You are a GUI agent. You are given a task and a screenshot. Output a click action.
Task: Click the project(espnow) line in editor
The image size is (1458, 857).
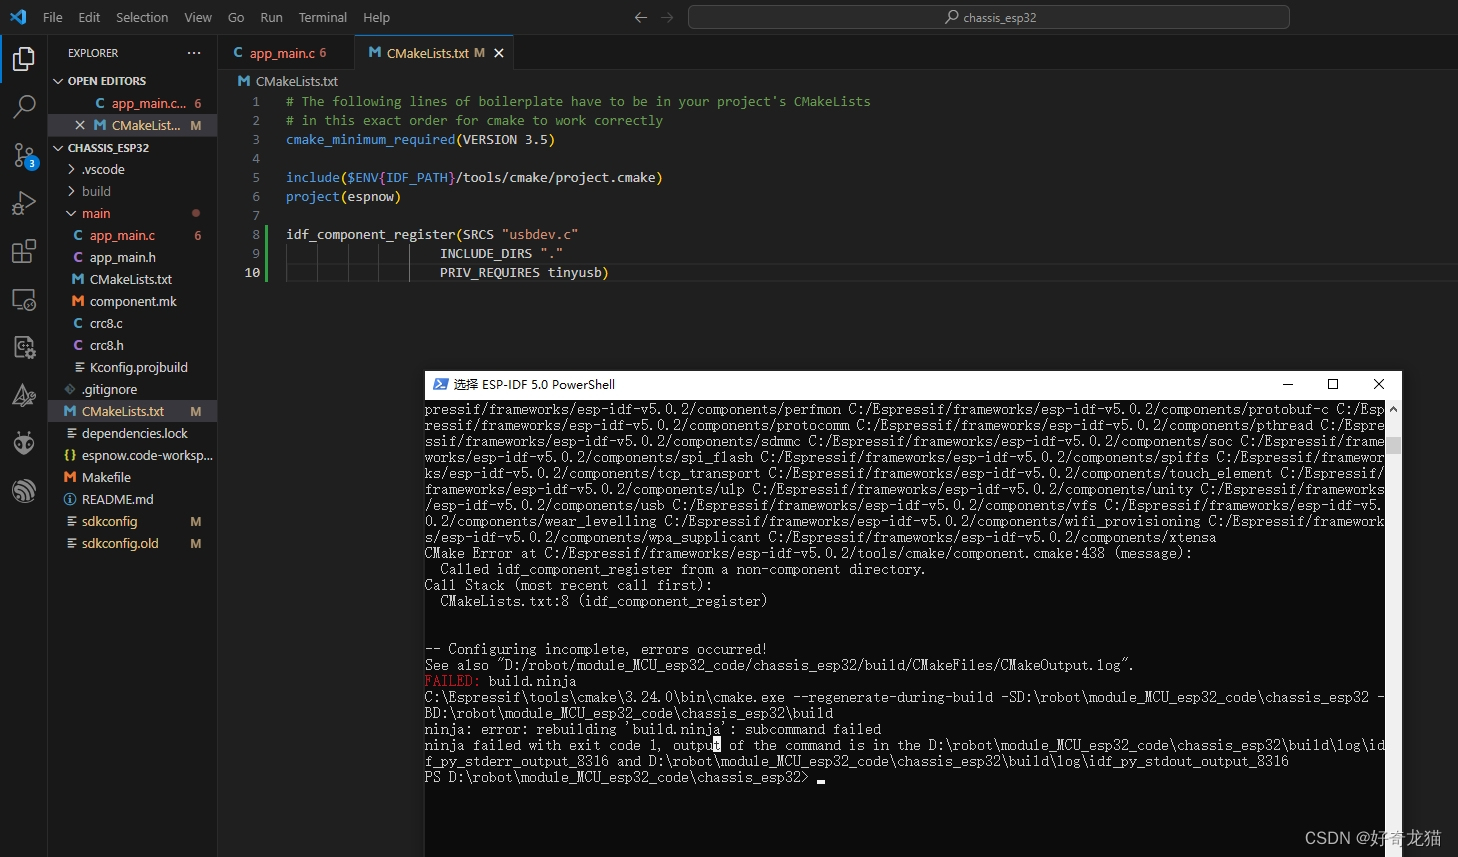343,197
